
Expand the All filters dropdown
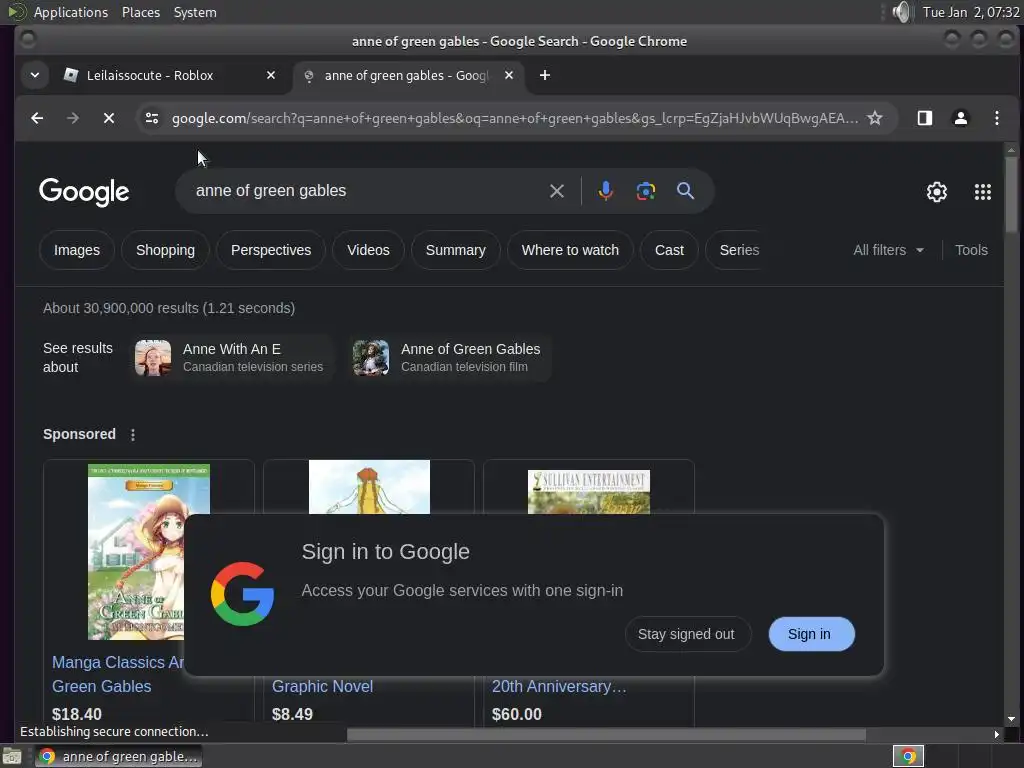(888, 250)
